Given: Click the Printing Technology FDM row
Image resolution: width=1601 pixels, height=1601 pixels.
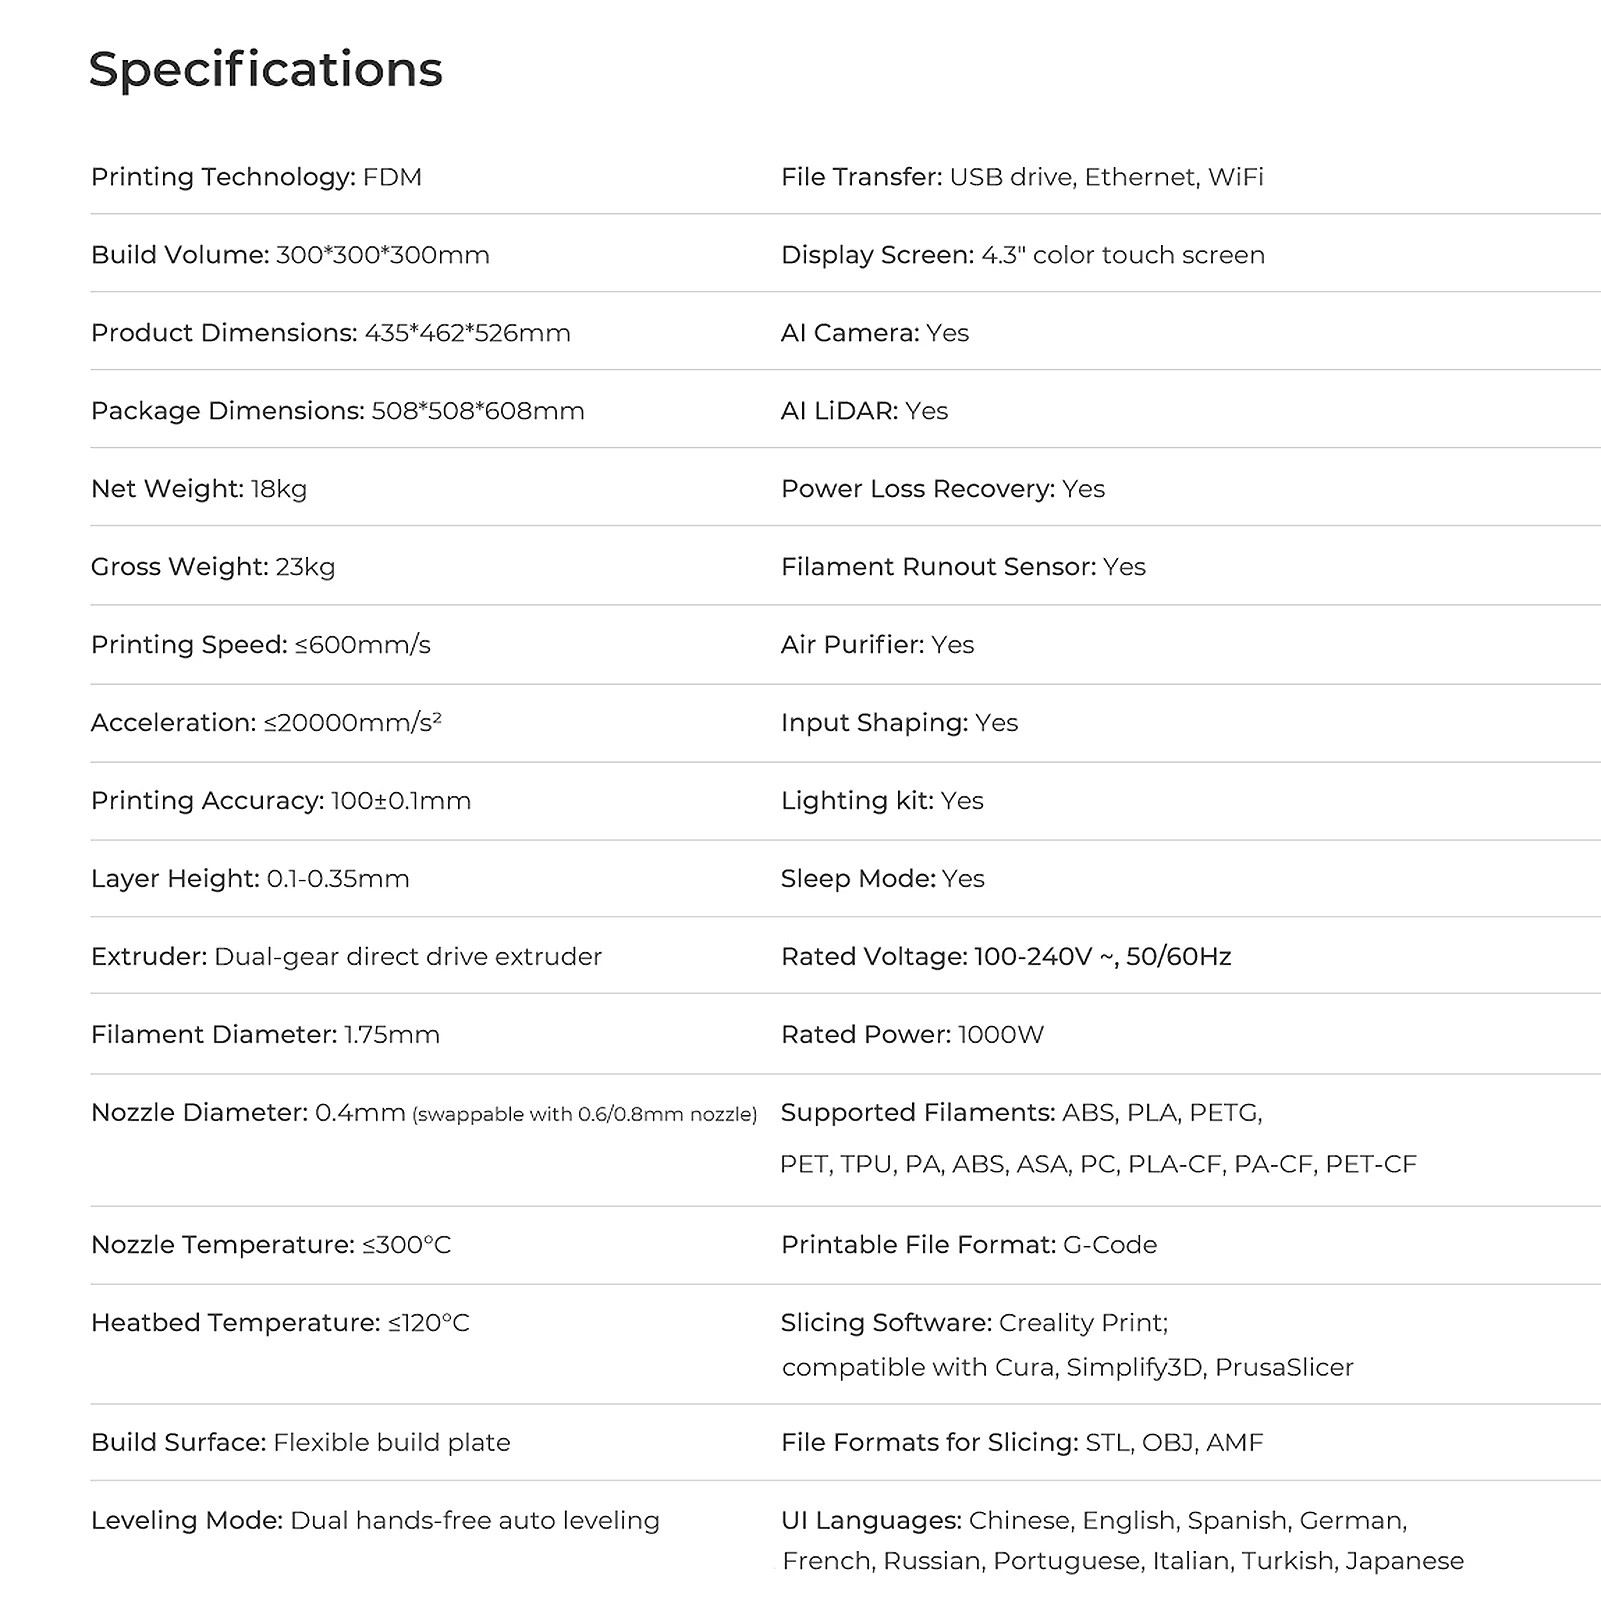Looking at the screenshot, I should (256, 177).
